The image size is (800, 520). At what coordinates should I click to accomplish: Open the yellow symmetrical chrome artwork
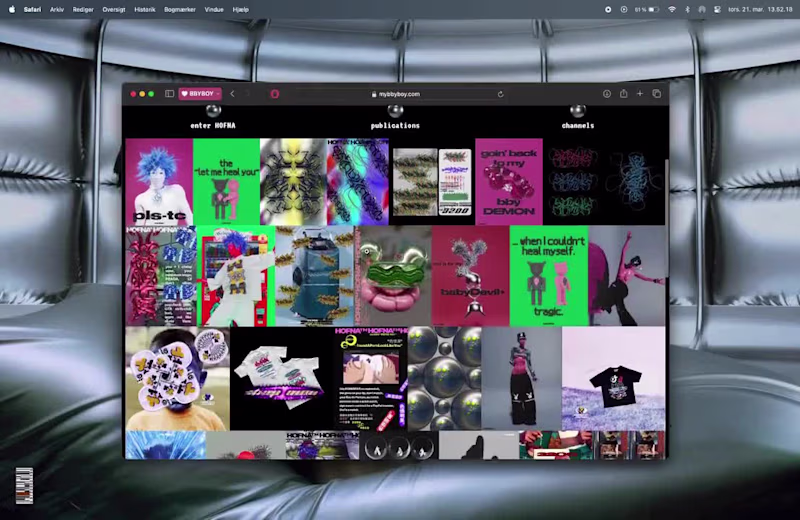pos(293,182)
